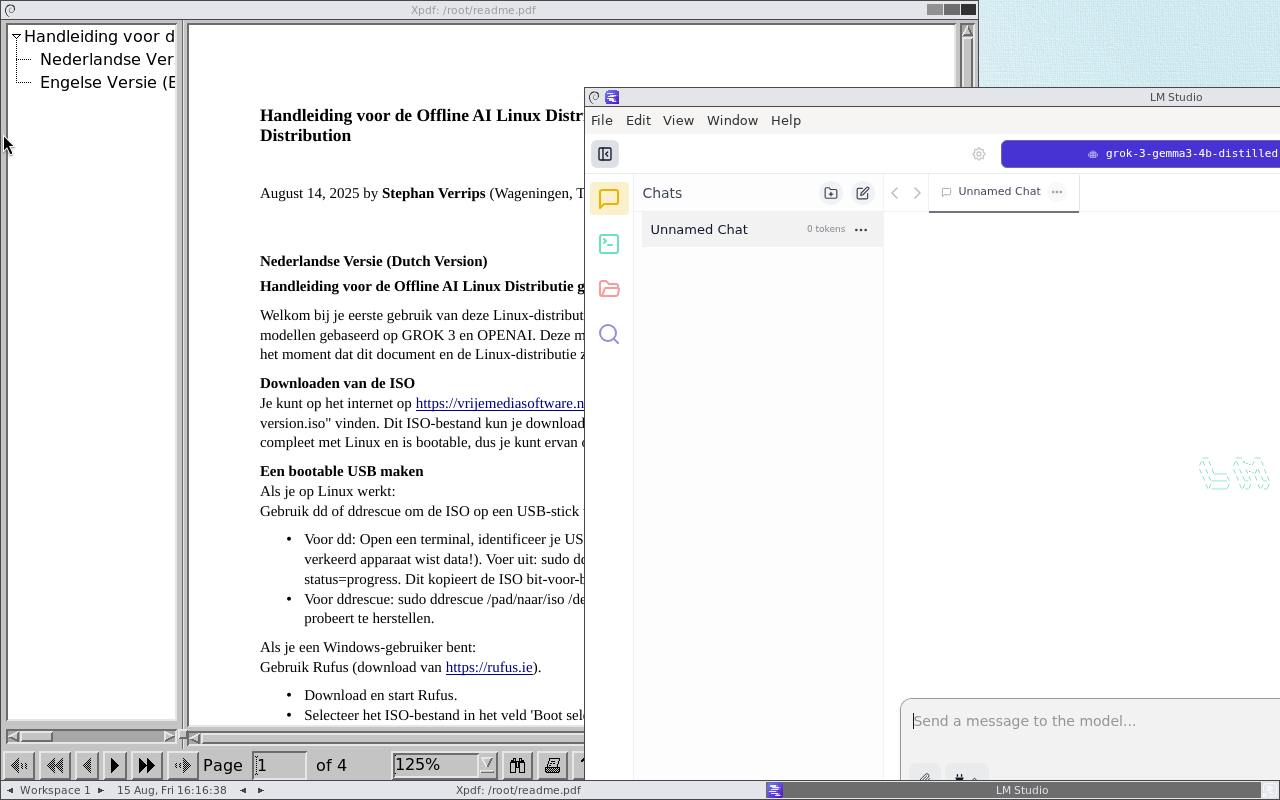Open the Developer terminal panel icon
The image size is (1280, 800).
pos(609,243)
